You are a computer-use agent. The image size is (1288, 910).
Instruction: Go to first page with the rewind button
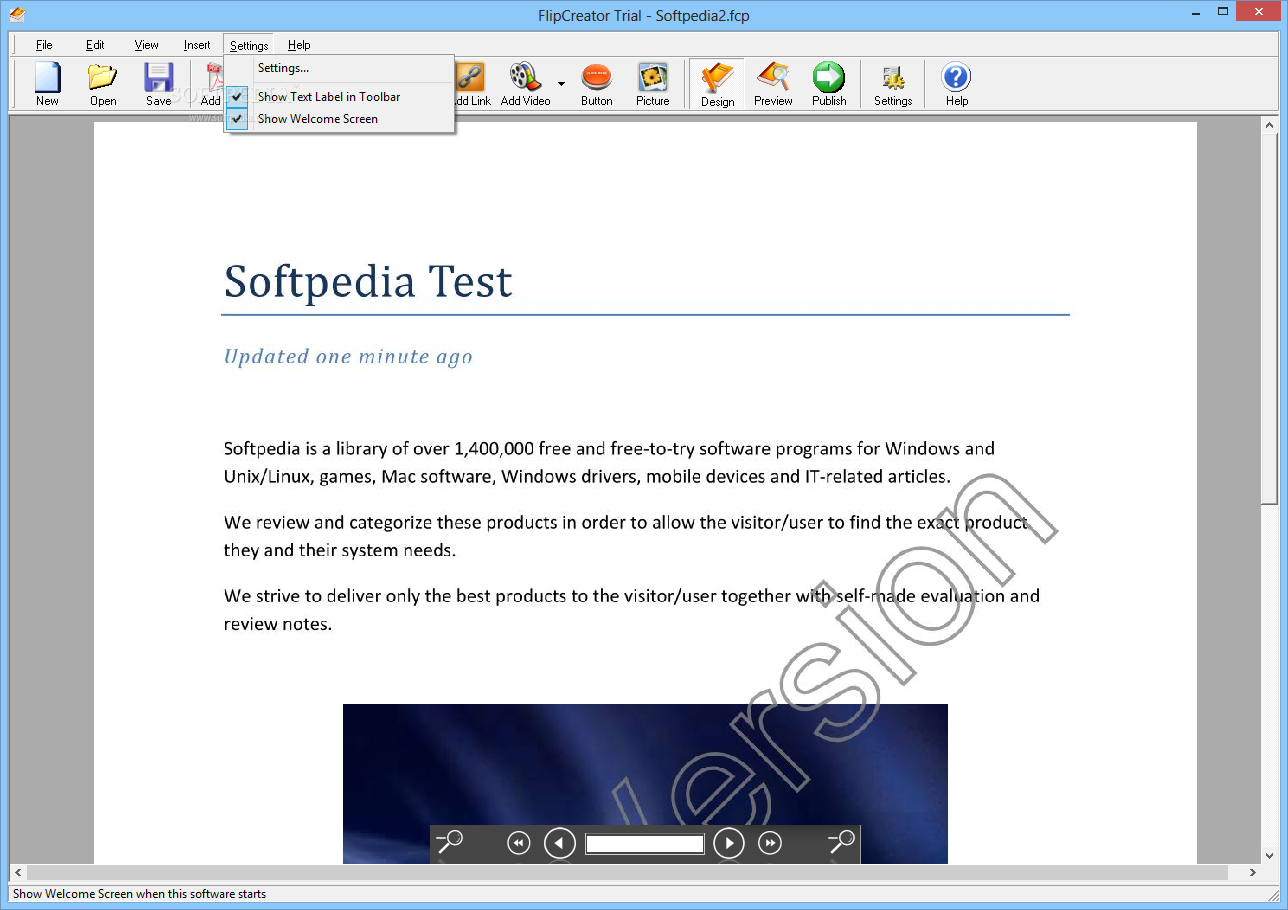518,844
